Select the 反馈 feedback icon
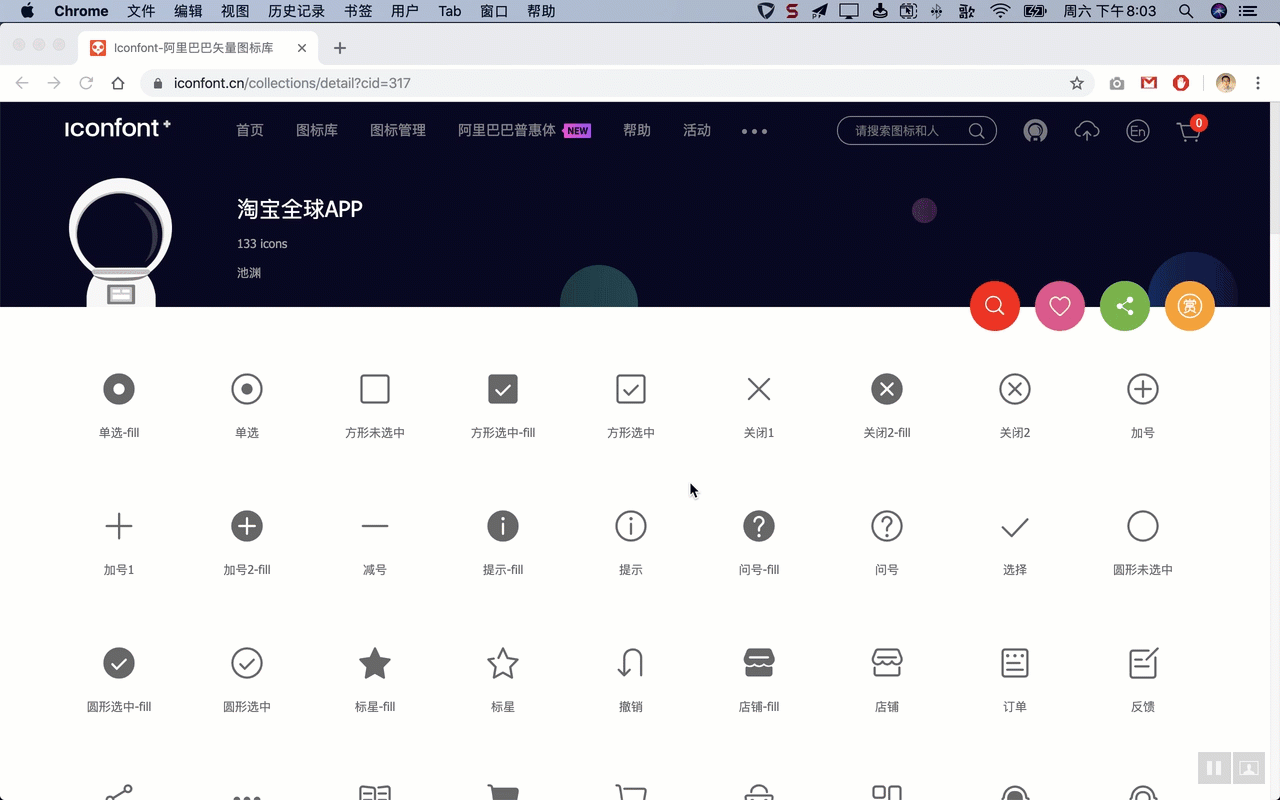Image resolution: width=1280 pixels, height=800 pixels. 1143,663
